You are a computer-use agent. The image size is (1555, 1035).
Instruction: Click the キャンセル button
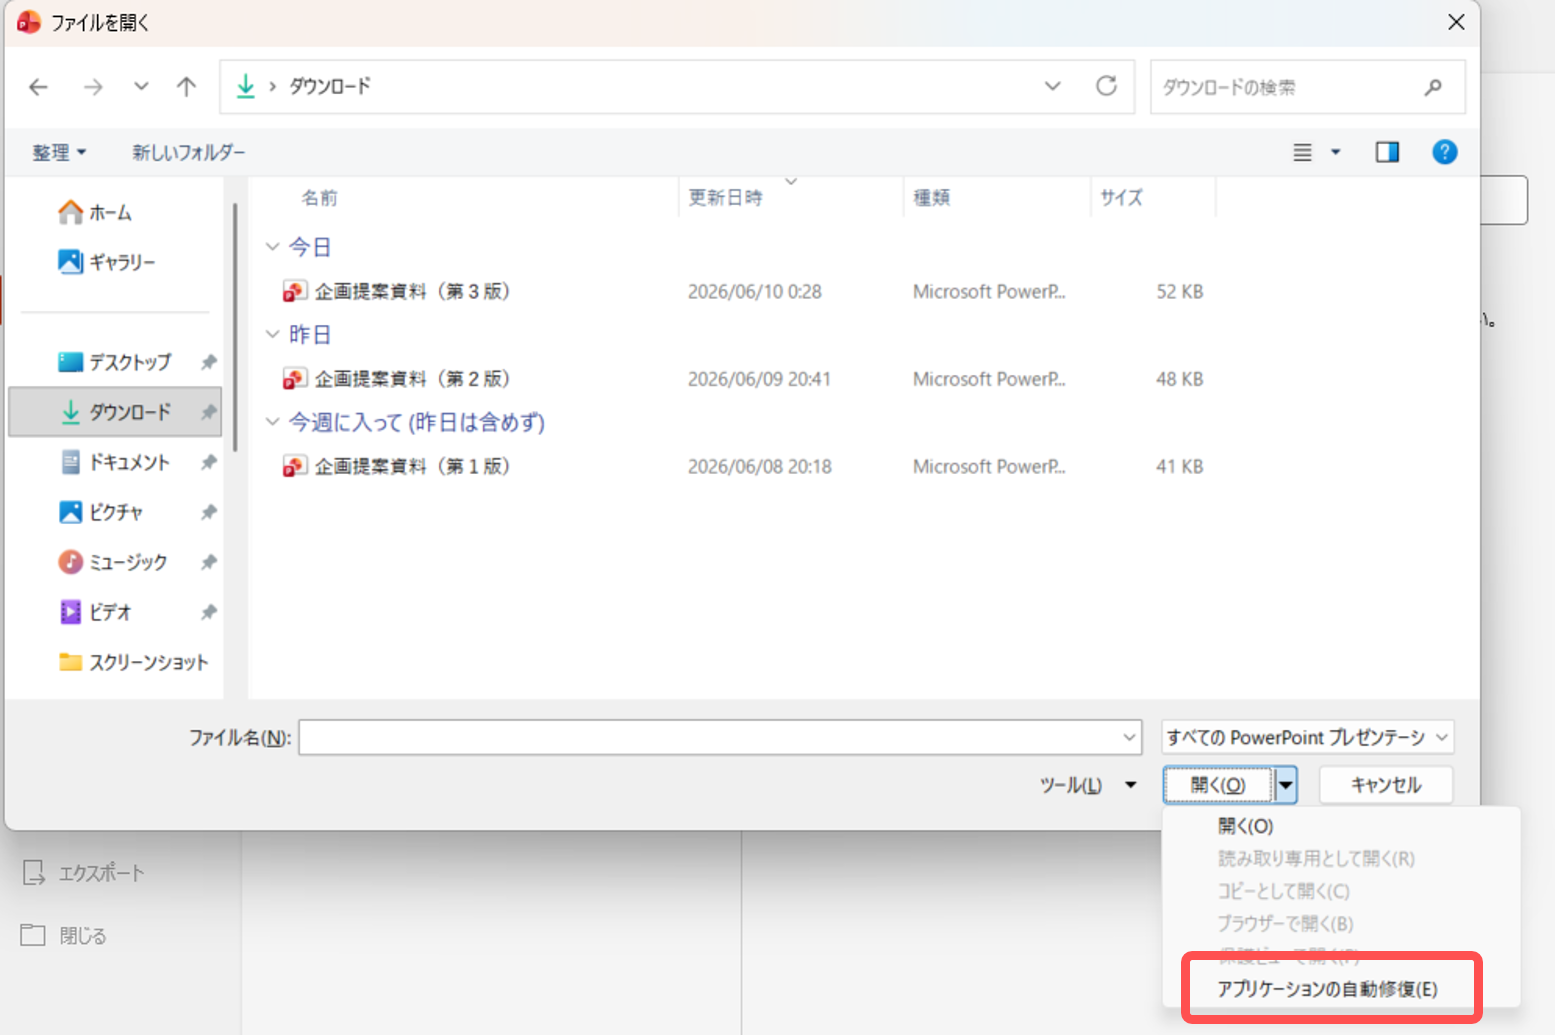pos(1386,785)
